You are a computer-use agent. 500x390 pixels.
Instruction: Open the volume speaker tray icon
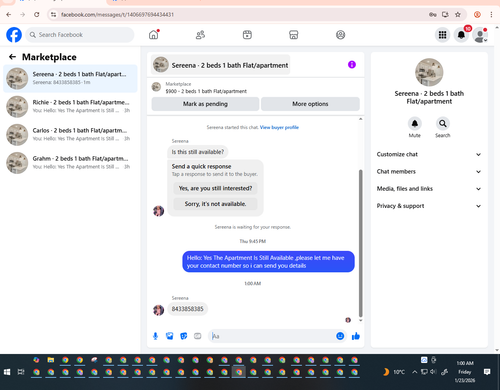coord(433,372)
